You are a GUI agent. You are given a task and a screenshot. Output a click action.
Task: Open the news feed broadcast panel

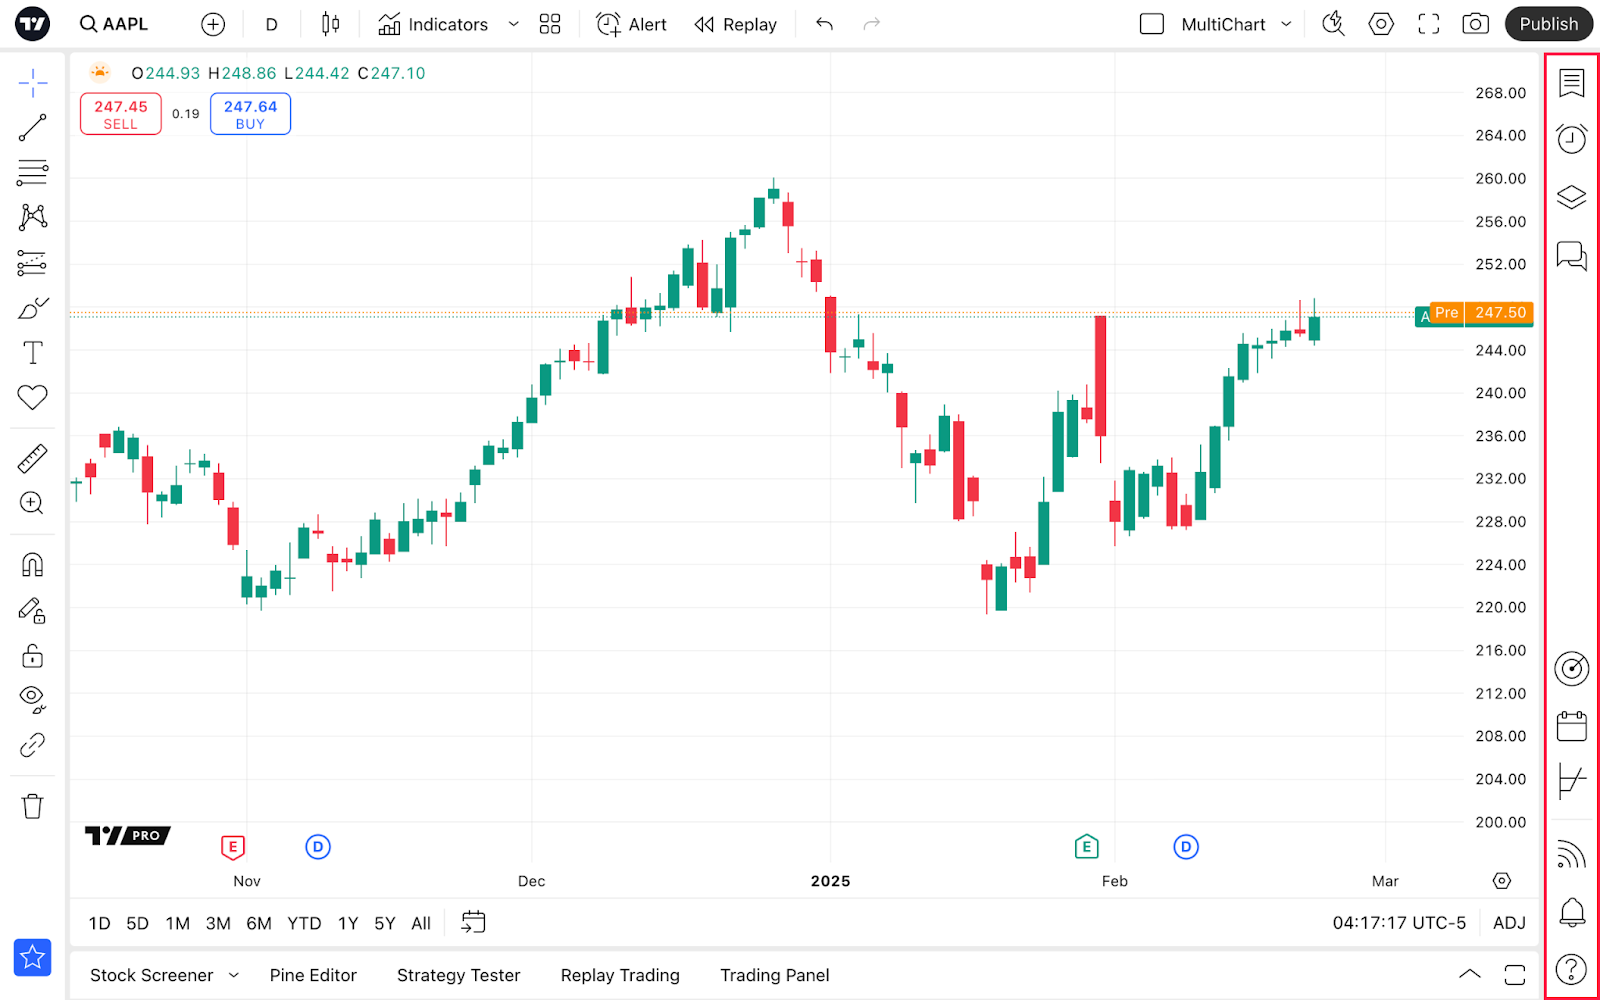(1571, 854)
